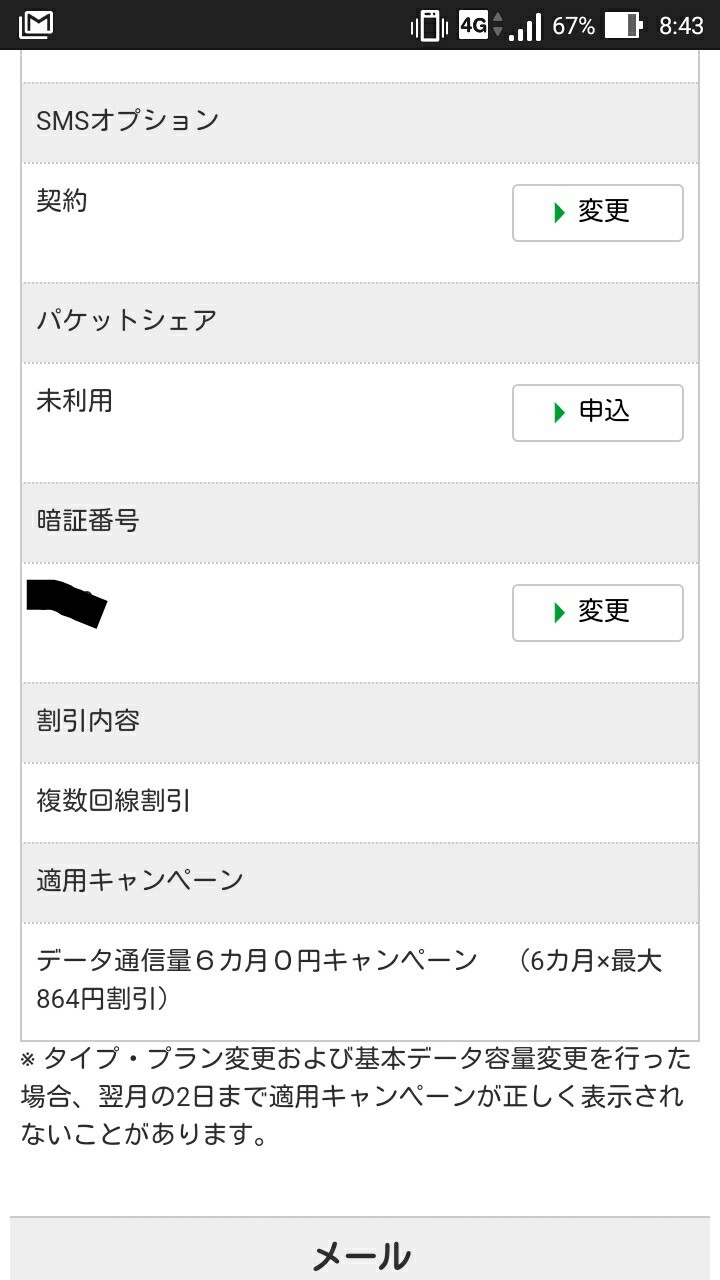The height and width of the screenshot is (1280, 720).
Task: Select the 割引内容 section header
Action: 88,721
